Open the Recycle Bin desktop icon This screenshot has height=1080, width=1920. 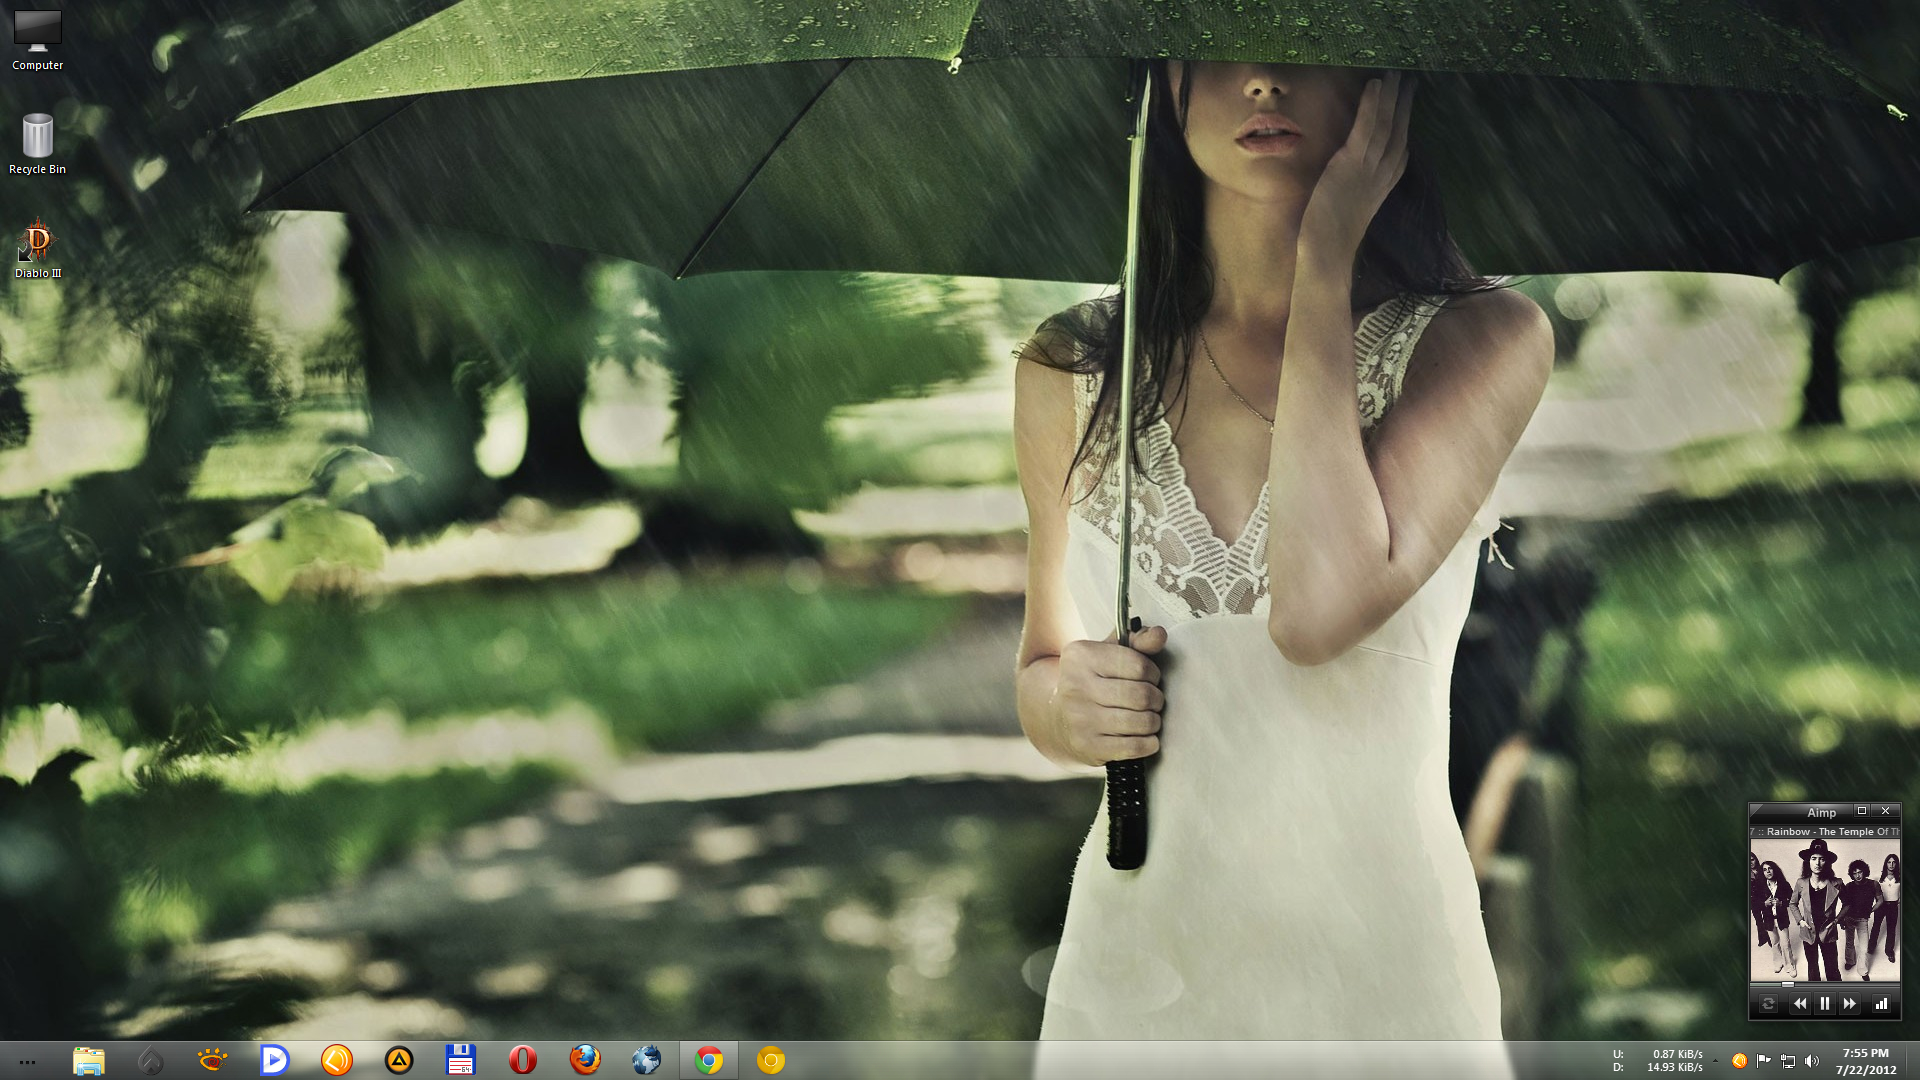tap(38, 144)
